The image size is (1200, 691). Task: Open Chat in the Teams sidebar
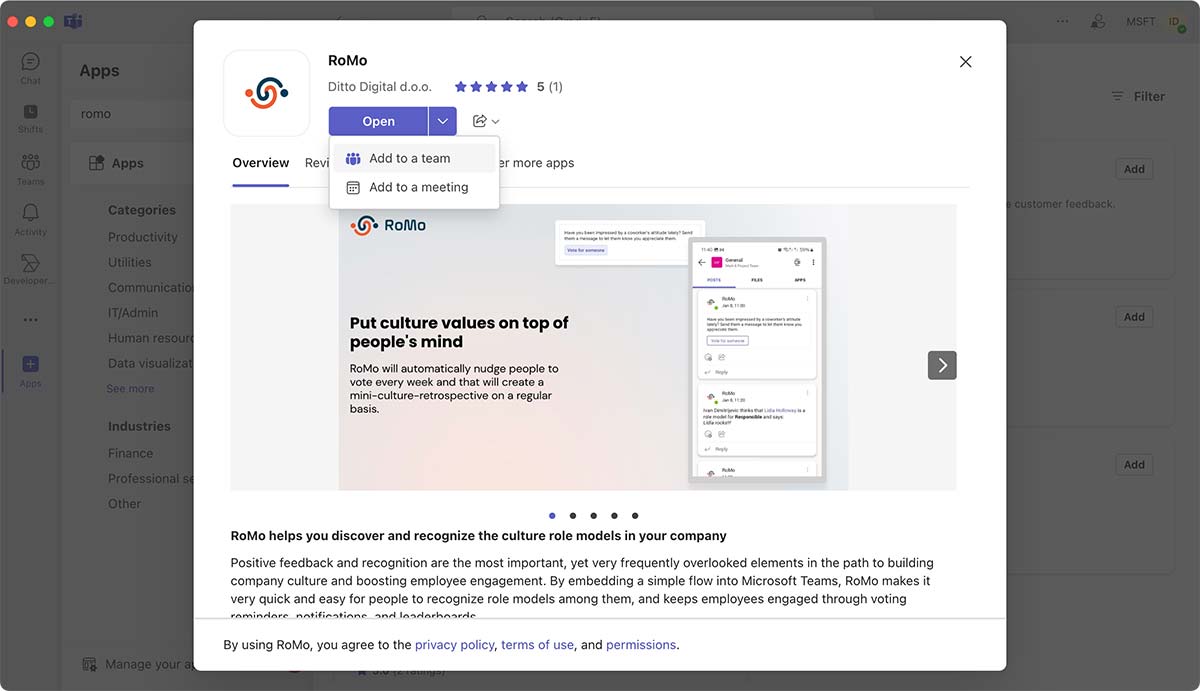coord(30,68)
